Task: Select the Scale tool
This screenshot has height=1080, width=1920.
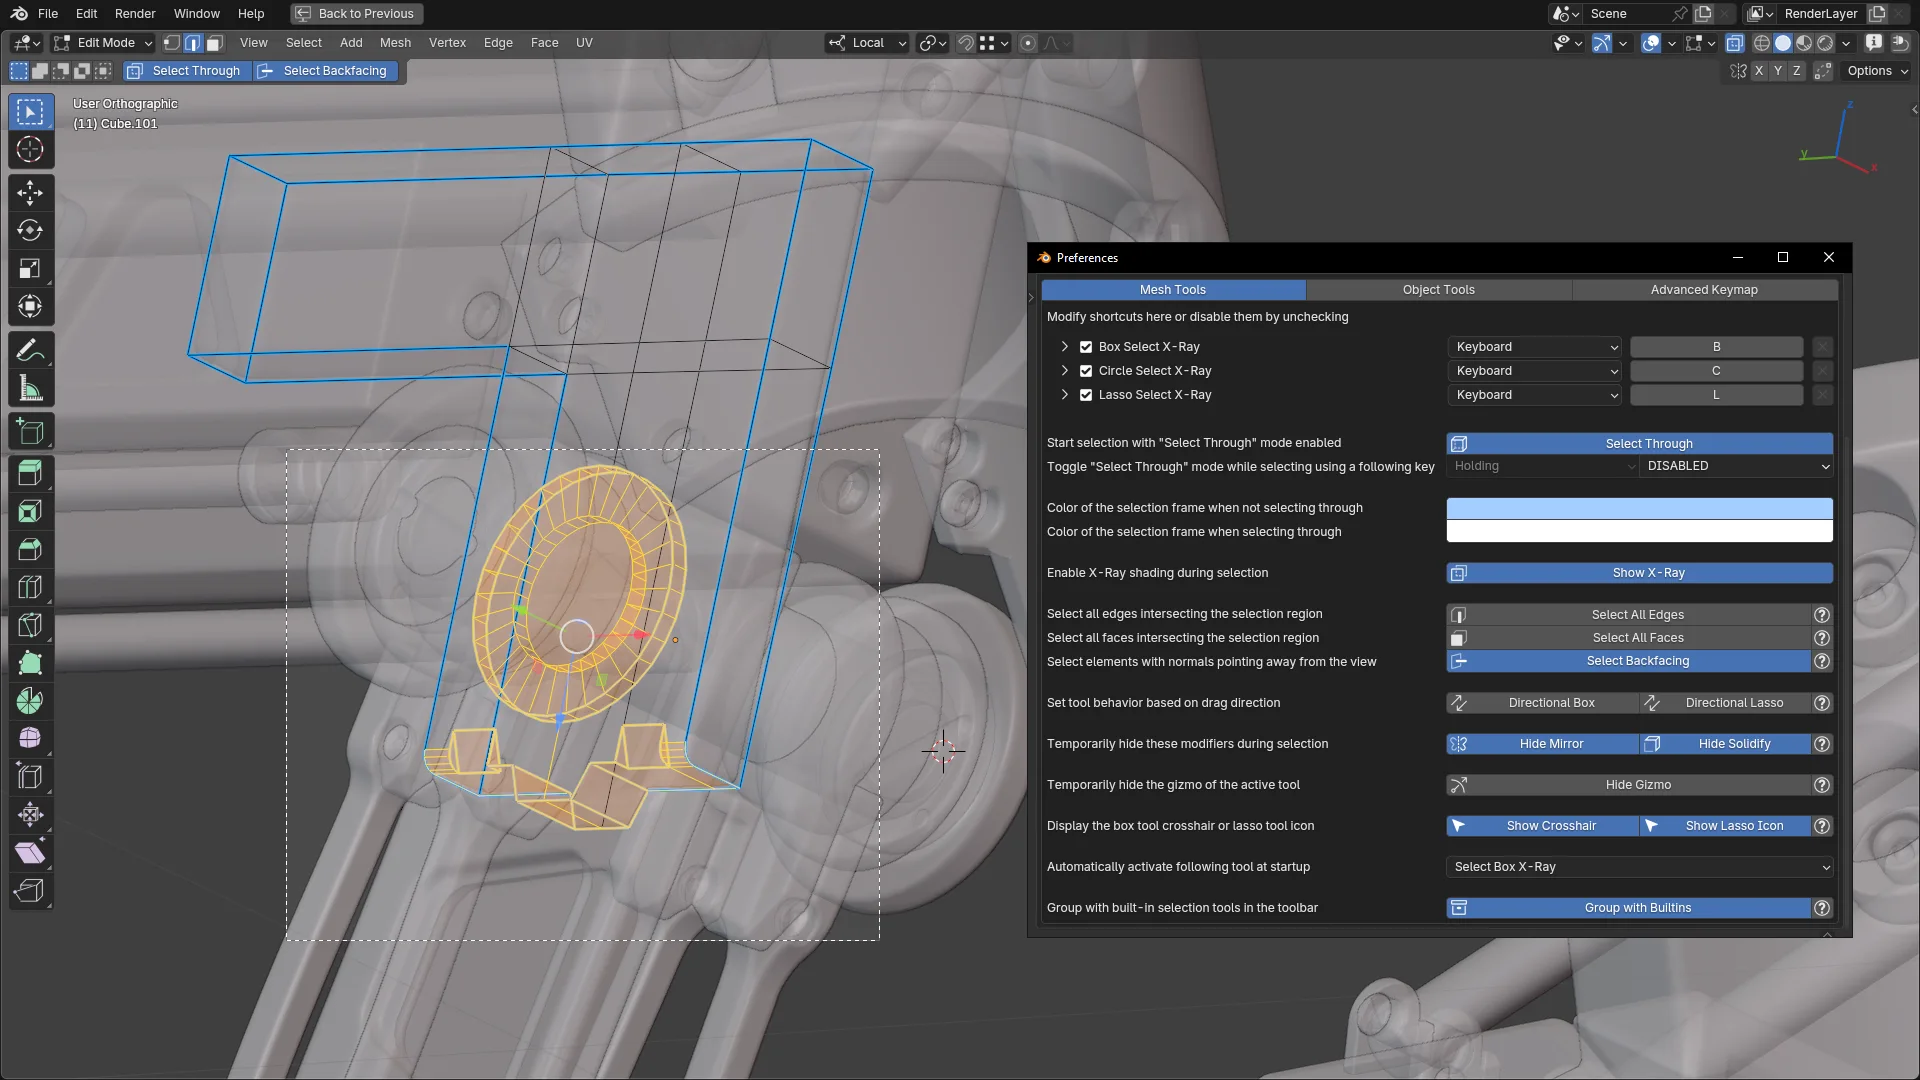Action: pos(30,268)
